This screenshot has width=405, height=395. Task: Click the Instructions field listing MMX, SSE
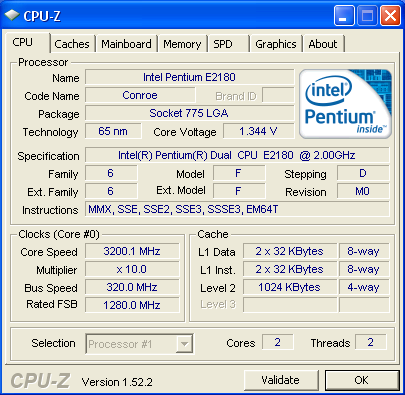[x=237, y=209]
